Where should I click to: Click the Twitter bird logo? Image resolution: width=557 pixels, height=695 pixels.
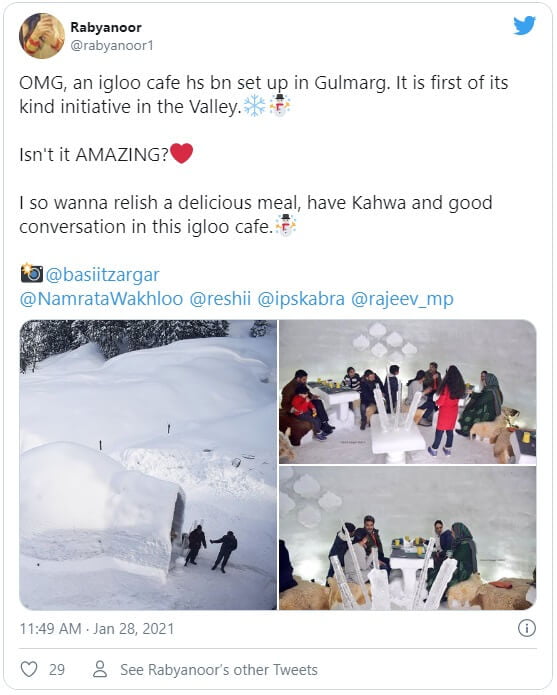pos(524,26)
